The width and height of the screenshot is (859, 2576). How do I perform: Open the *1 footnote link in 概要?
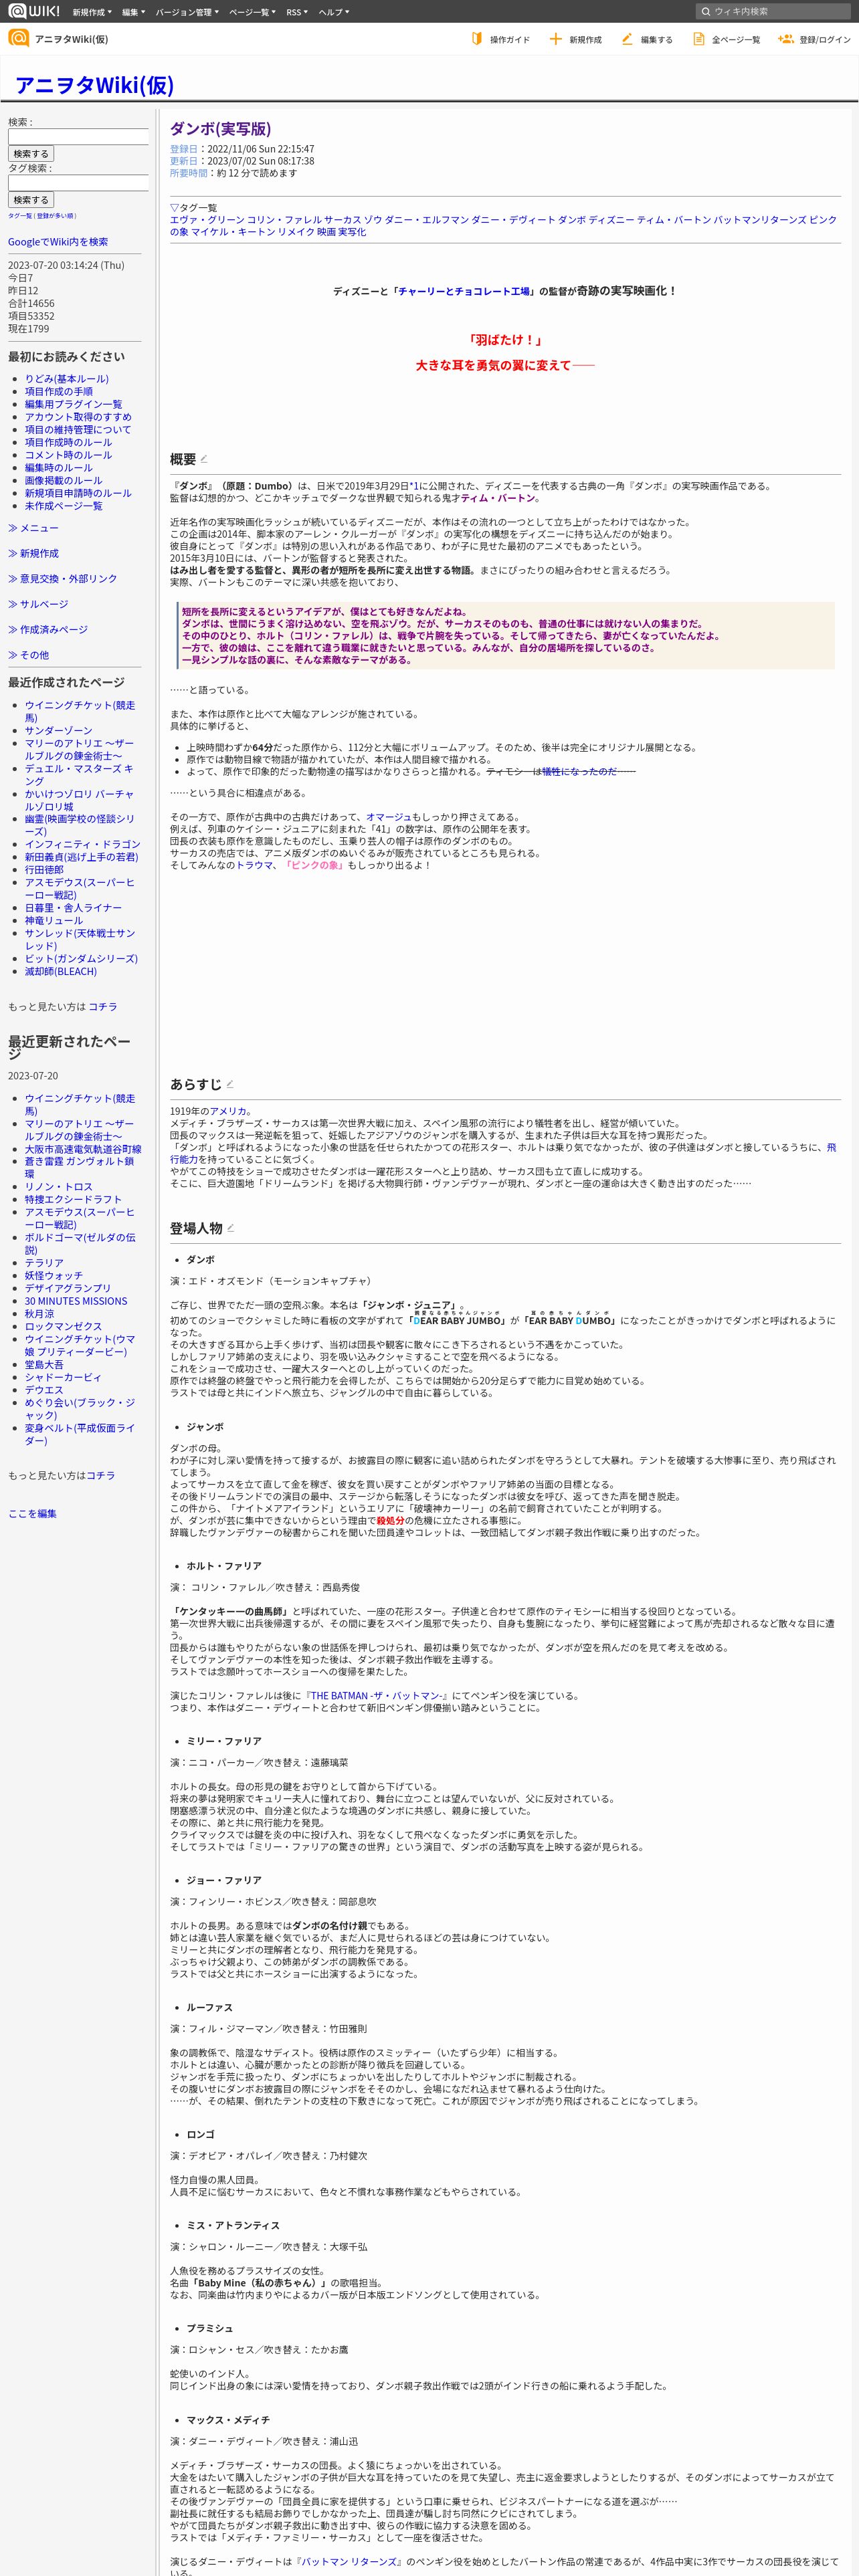(x=413, y=486)
